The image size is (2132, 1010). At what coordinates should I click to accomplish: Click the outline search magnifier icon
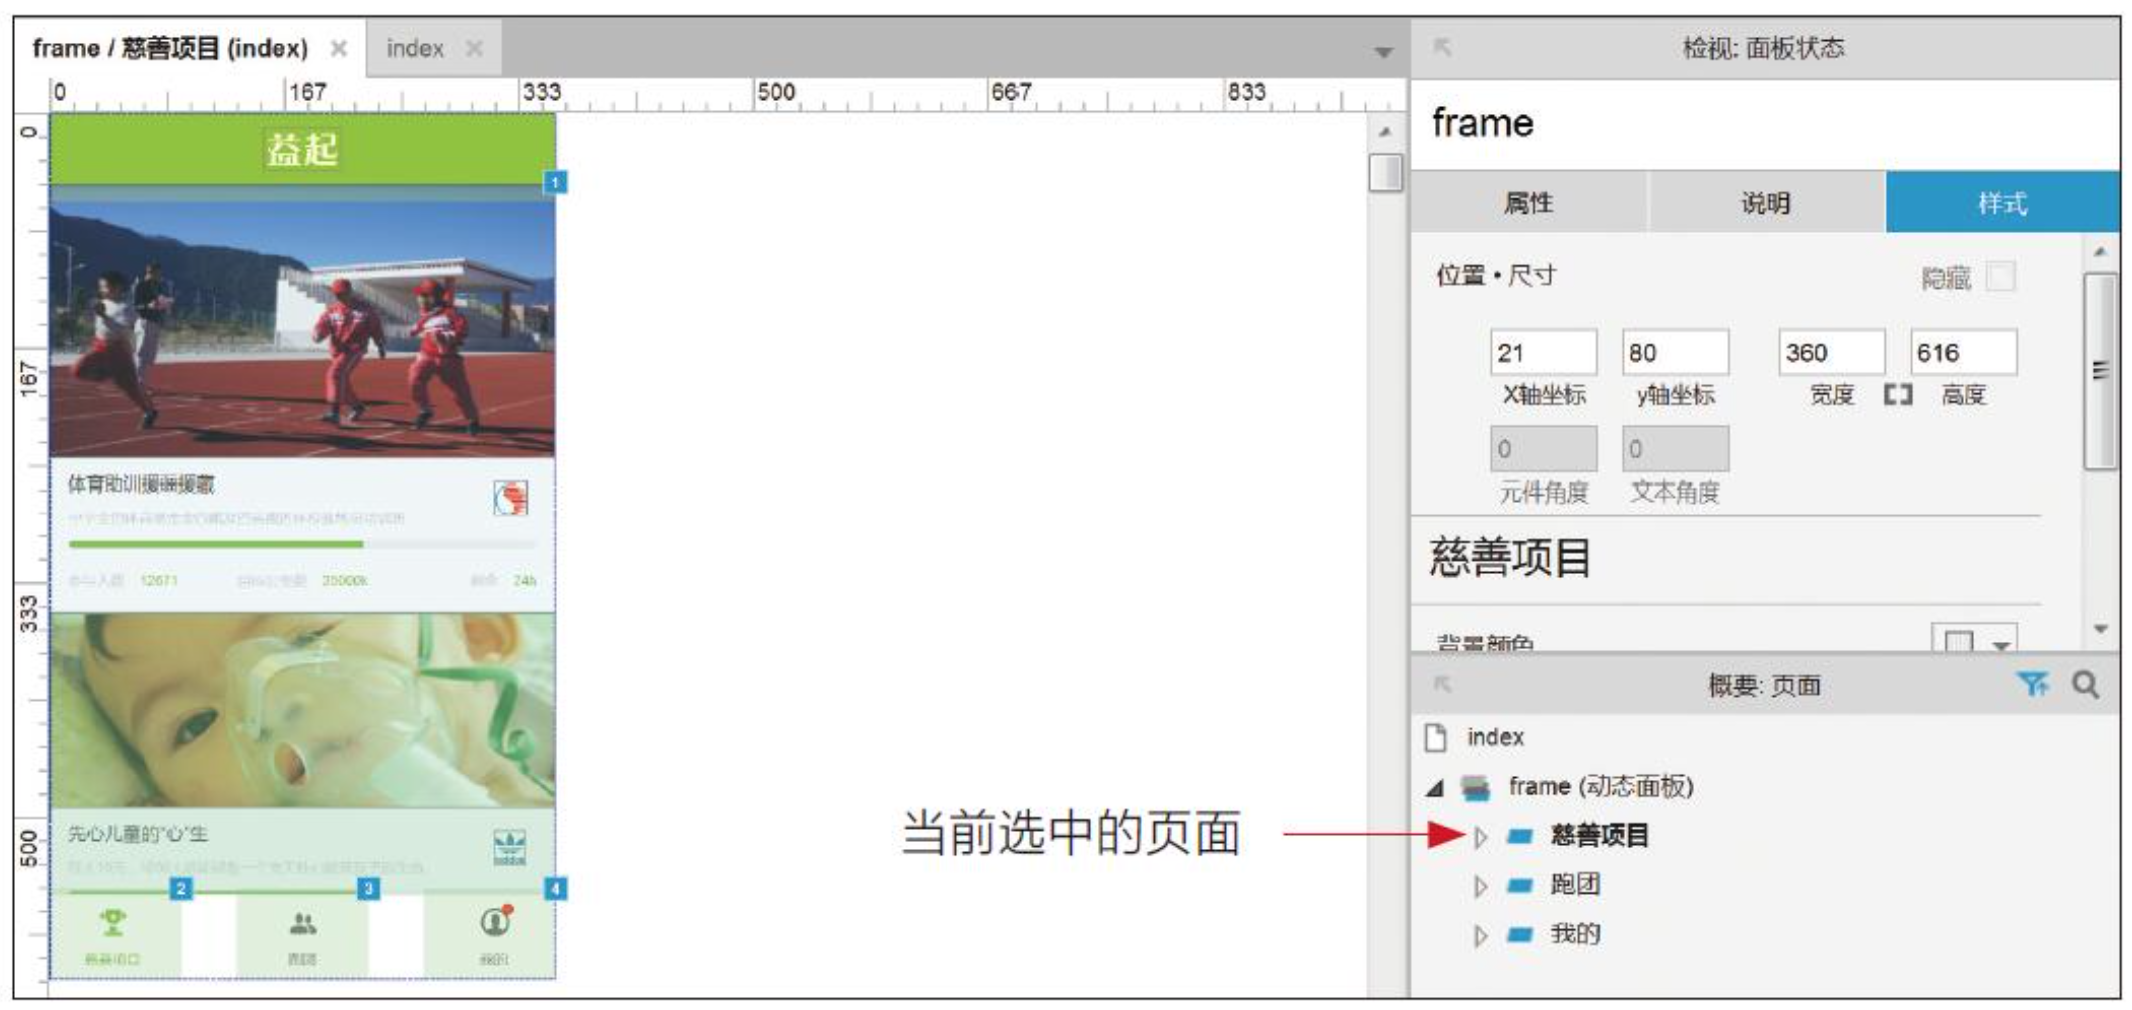coord(2085,684)
